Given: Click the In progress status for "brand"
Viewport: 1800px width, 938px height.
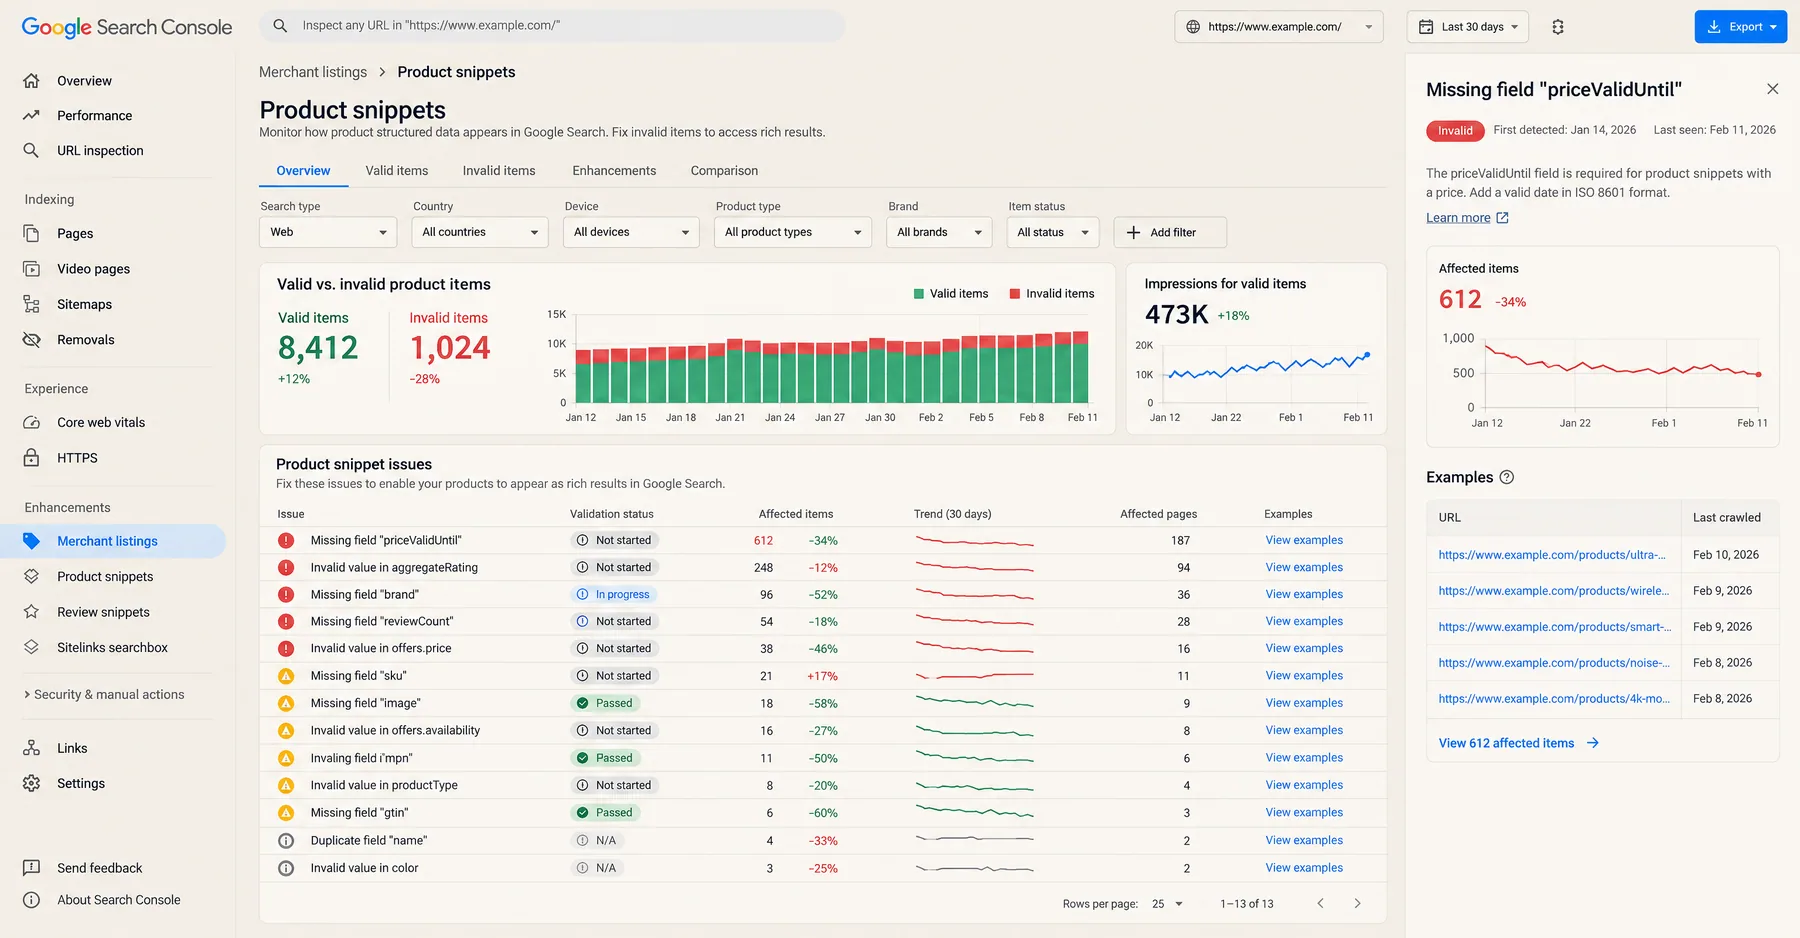Looking at the screenshot, I should [613, 595].
